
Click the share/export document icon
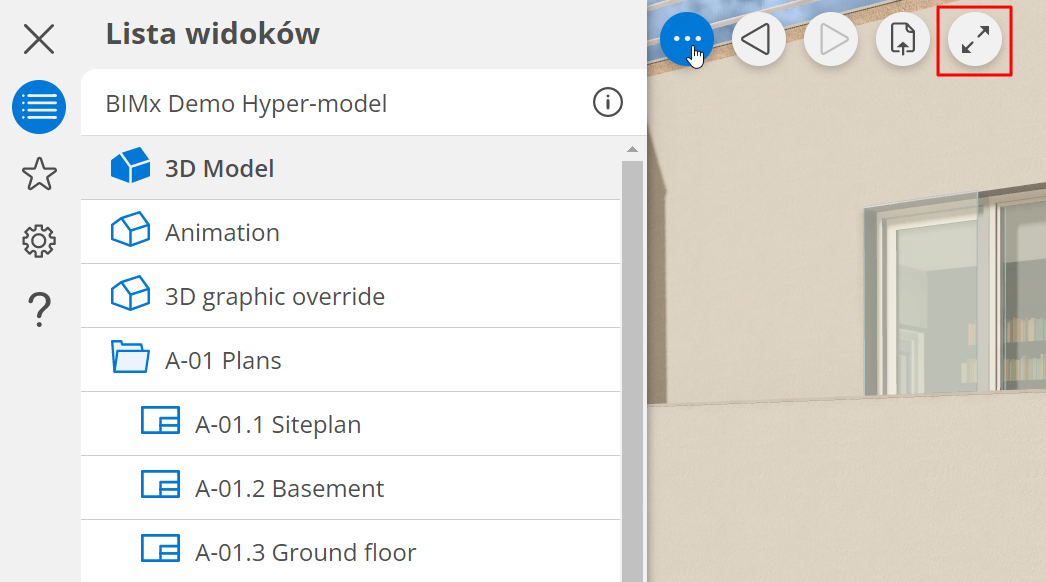click(x=903, y=40)
